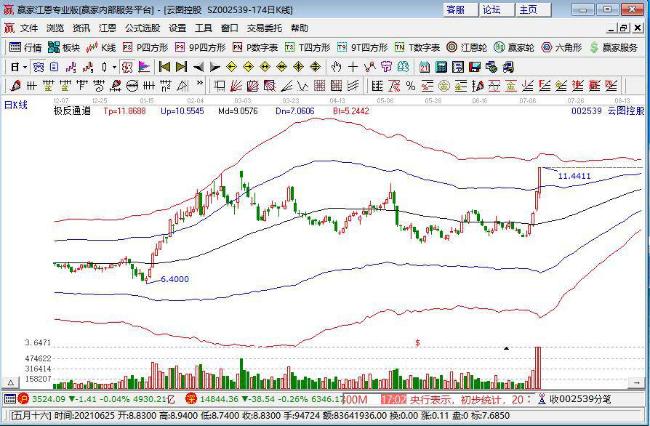Image resolution: width=650 pixels, height=426 pixels.
Task: Open the 行情 market quotes view
Action: (25, 48)
